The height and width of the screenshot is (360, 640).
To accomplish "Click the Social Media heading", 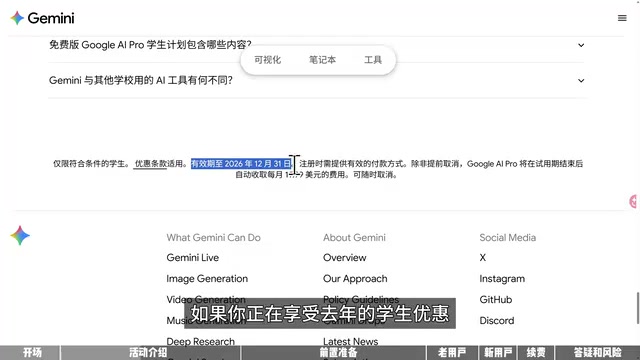I will click(x=507, y=238).
